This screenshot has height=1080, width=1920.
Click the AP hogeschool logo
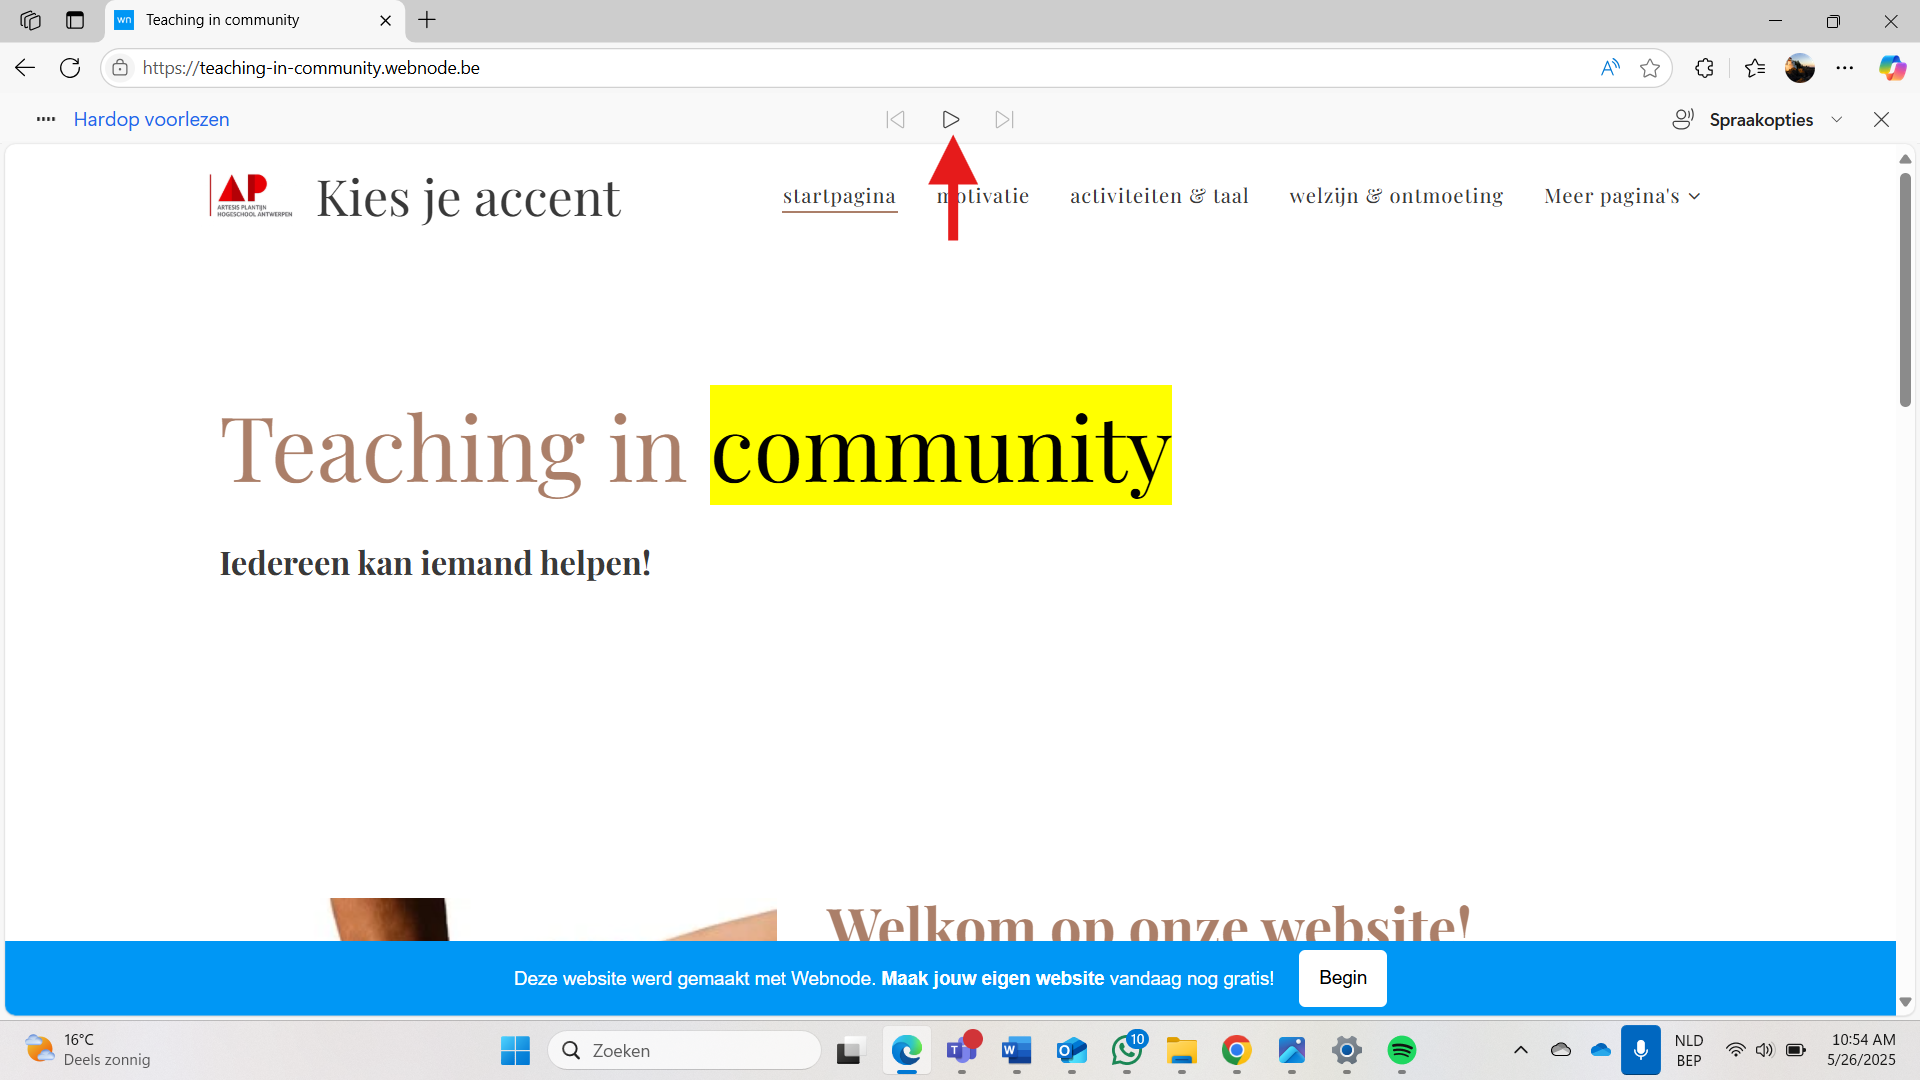251,196
